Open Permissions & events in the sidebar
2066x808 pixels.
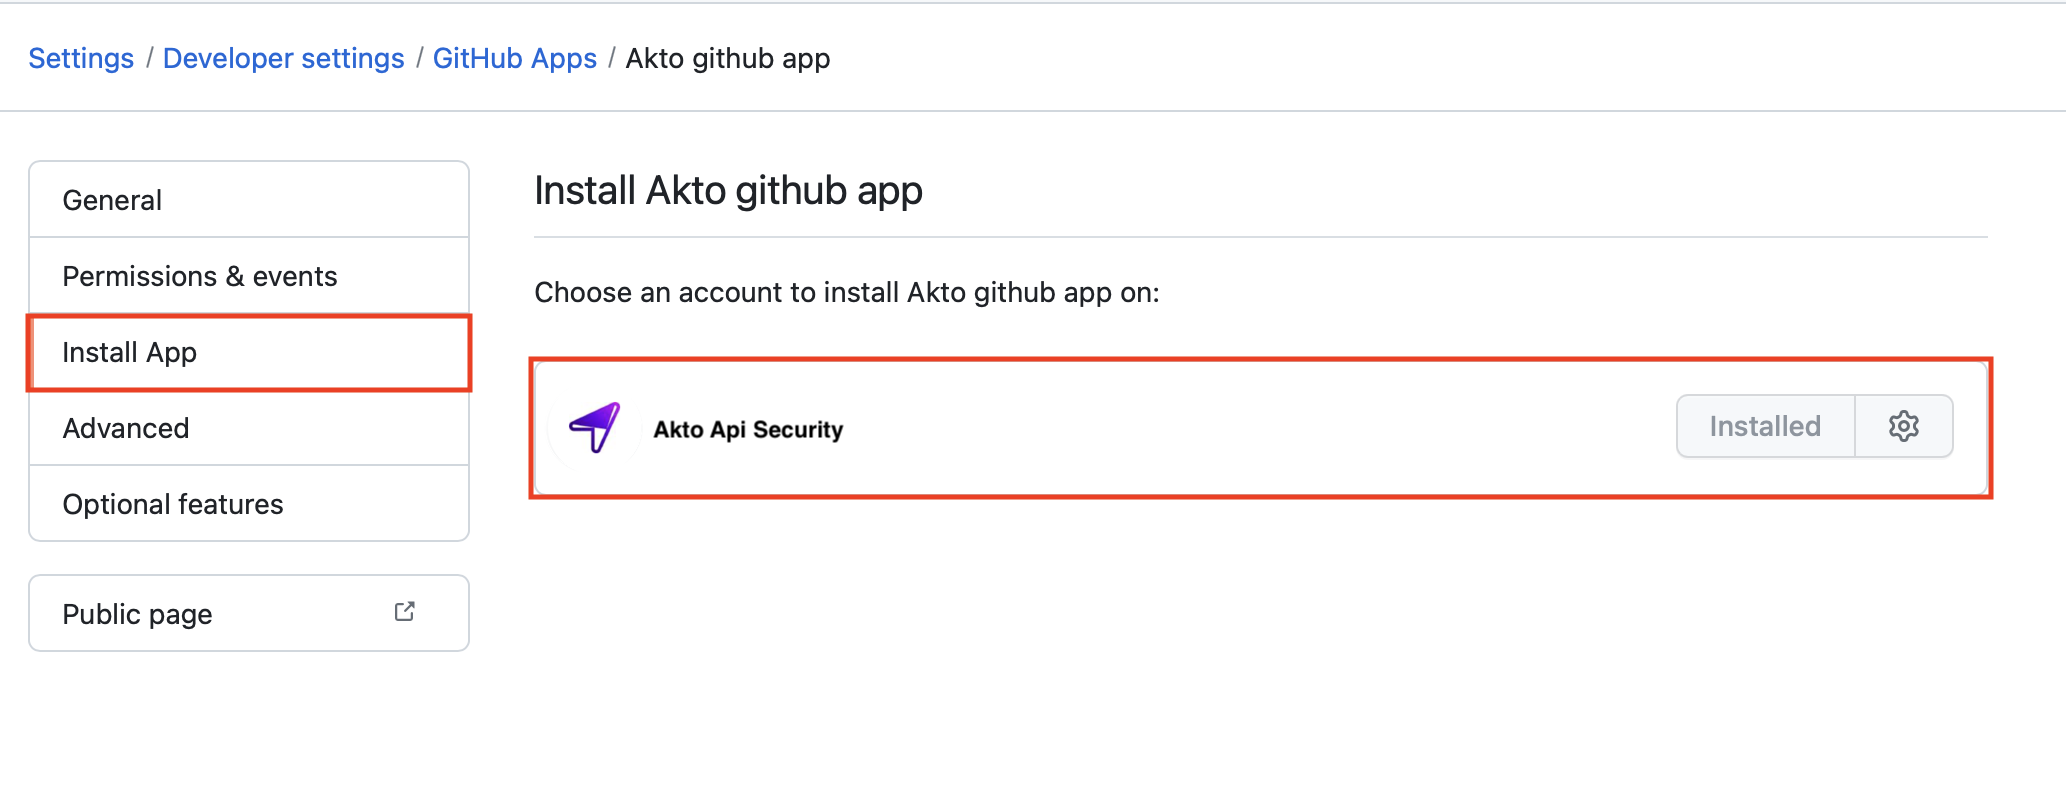(x=199, y=276)
